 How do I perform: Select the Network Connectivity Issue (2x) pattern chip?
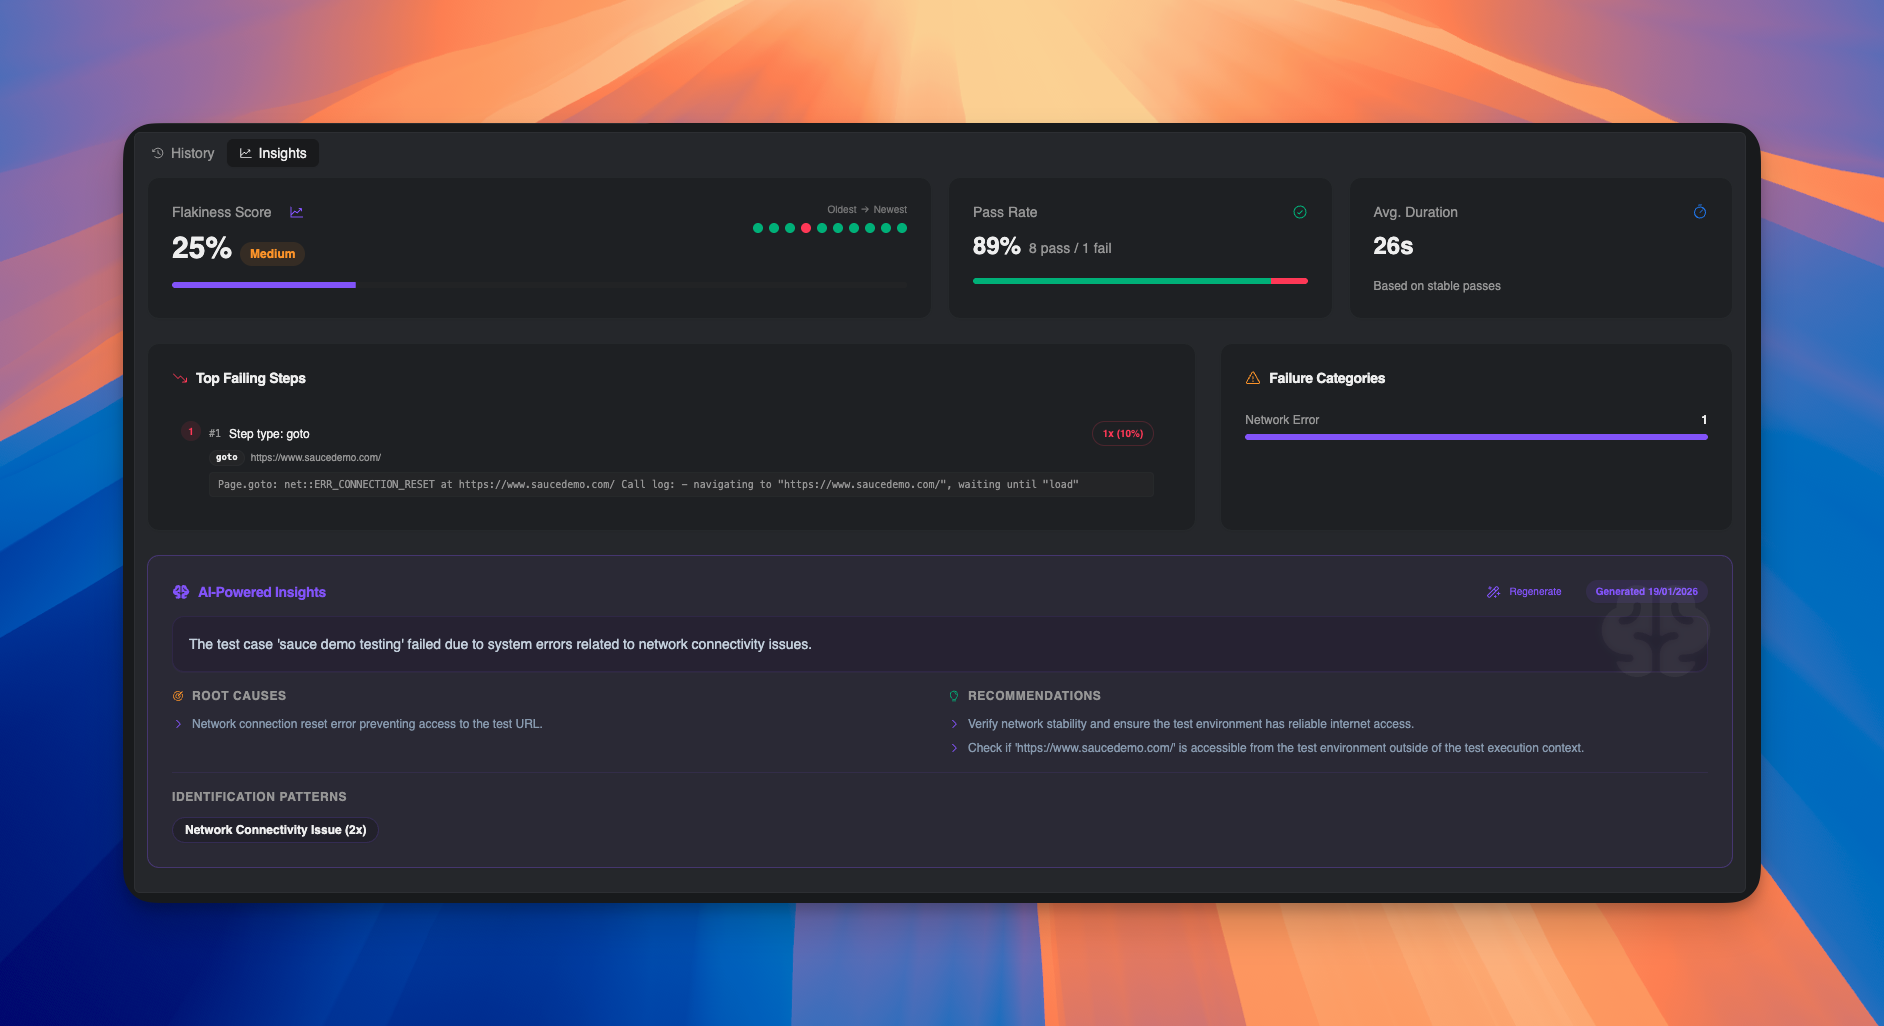point(275,829)
